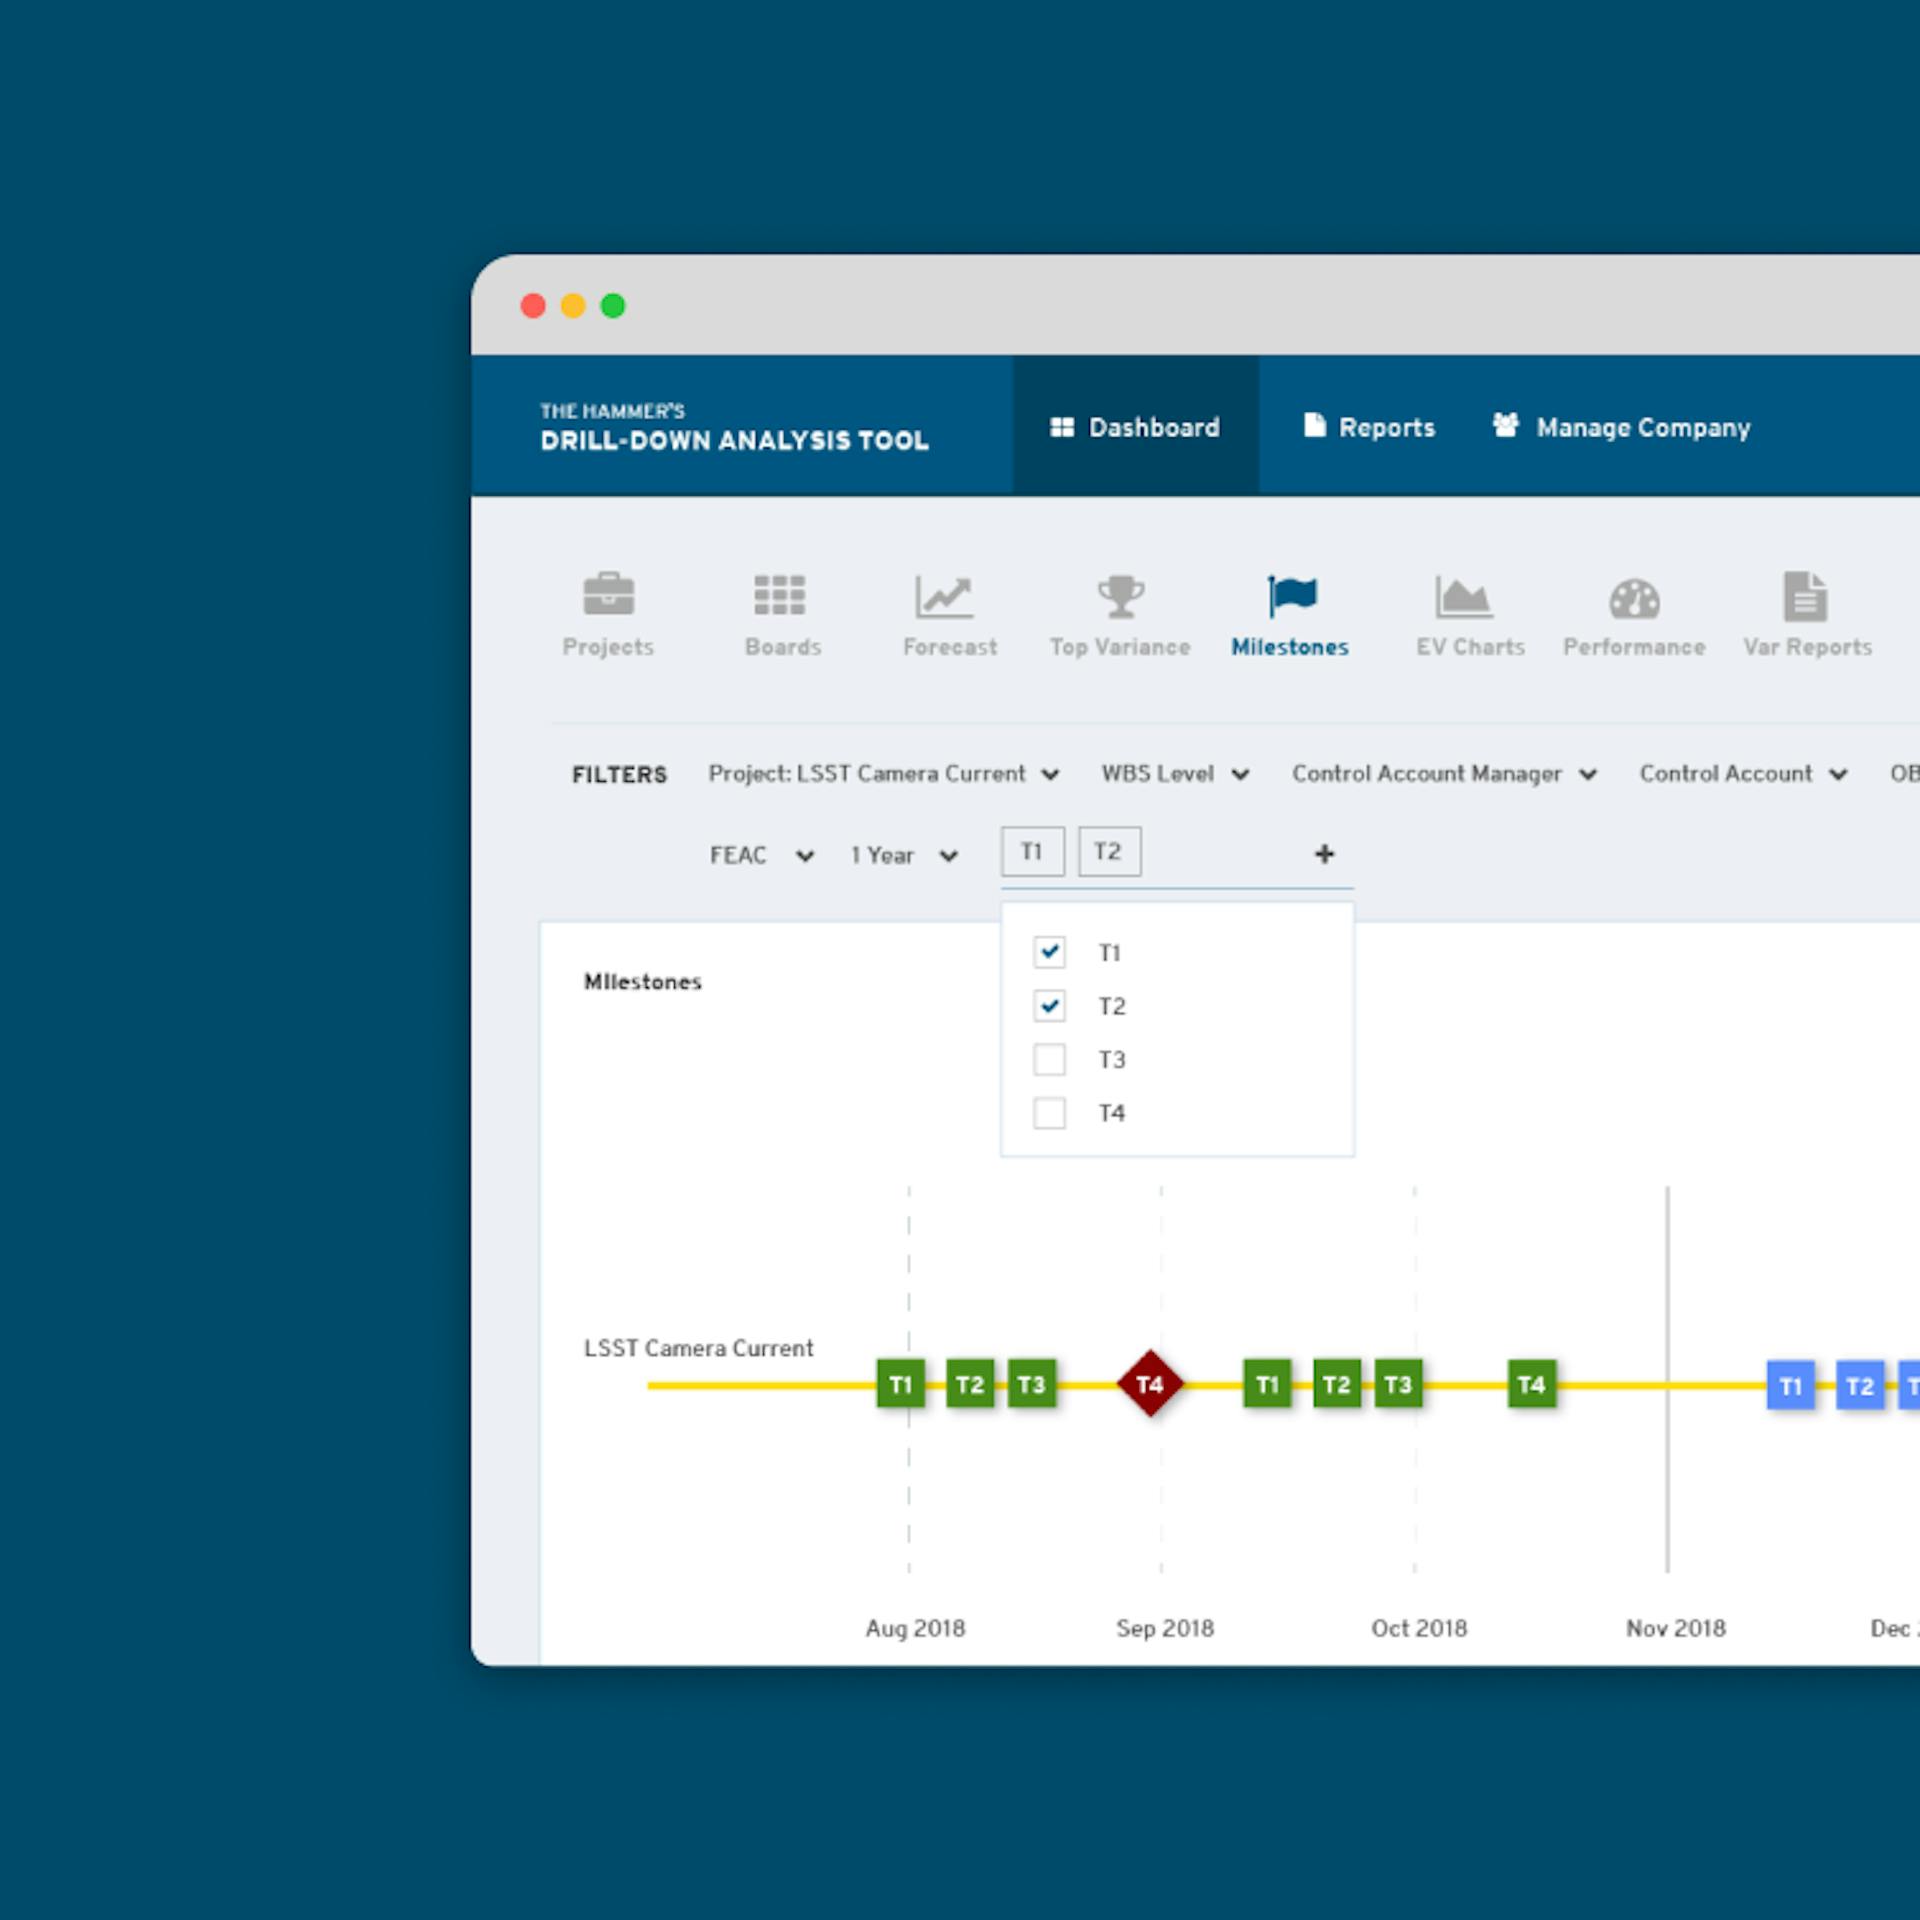1920x1920 pixels.
Task: Click the Dashboard grid icon
Action: 1061,427
